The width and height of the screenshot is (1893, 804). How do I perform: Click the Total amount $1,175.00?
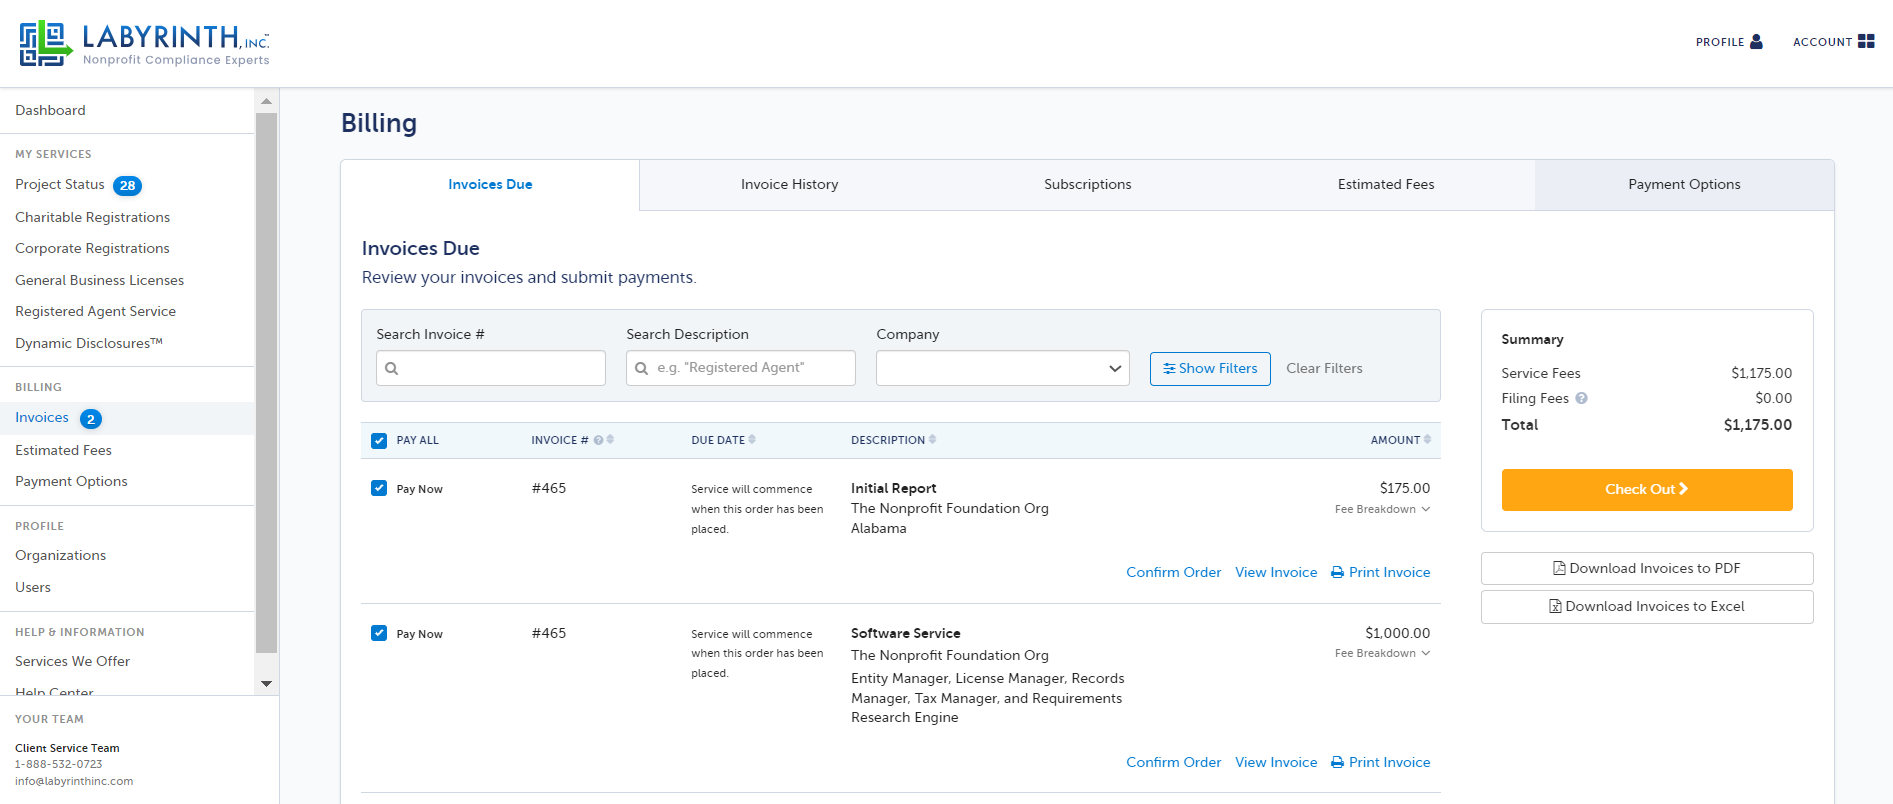point(1758,425)
